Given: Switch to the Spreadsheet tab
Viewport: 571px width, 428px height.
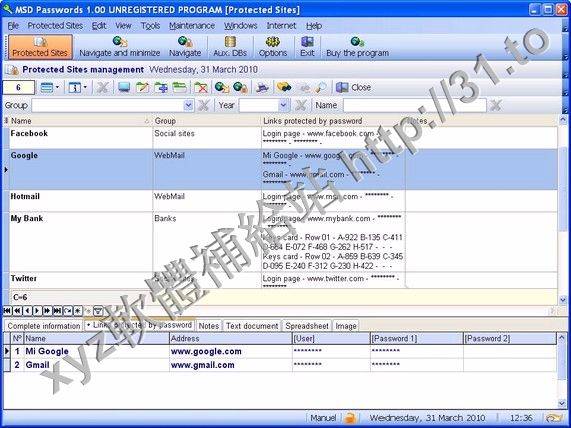Looking at the screenshot, I should 307,326.
